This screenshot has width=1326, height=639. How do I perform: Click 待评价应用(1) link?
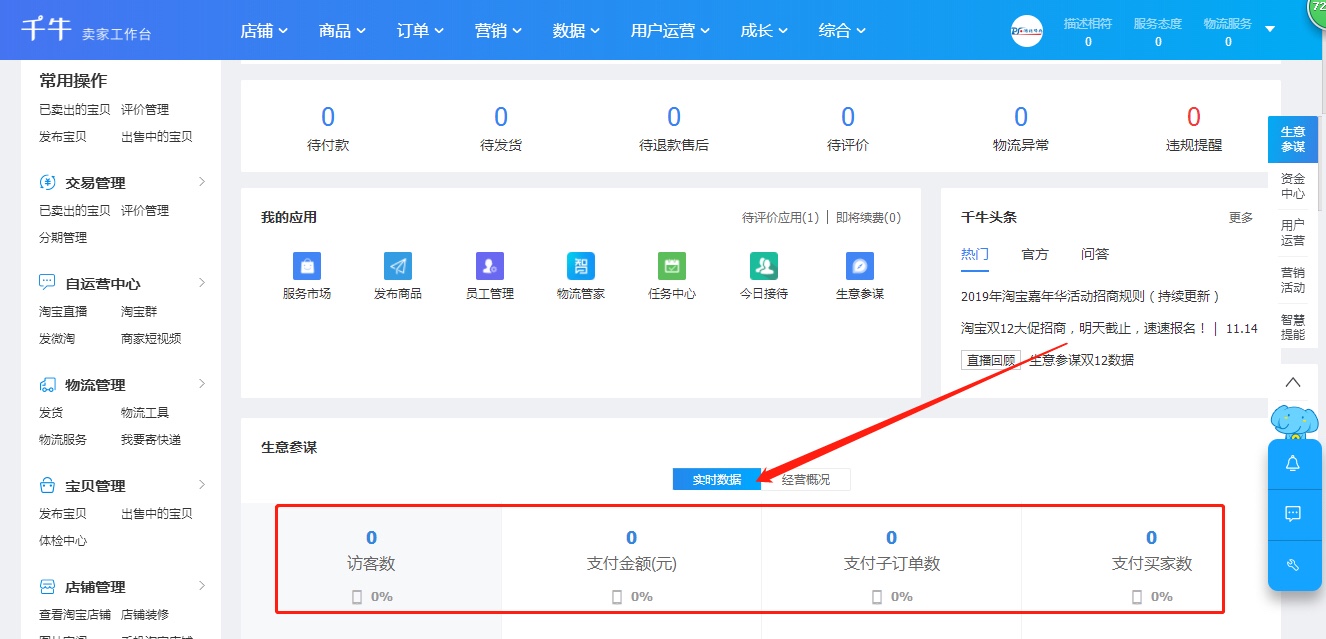coord(780,217)
